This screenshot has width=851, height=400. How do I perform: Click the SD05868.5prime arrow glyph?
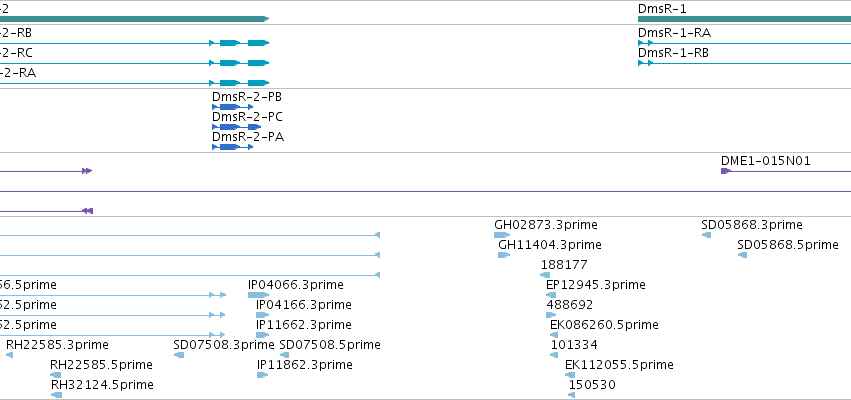pos(742,255)
